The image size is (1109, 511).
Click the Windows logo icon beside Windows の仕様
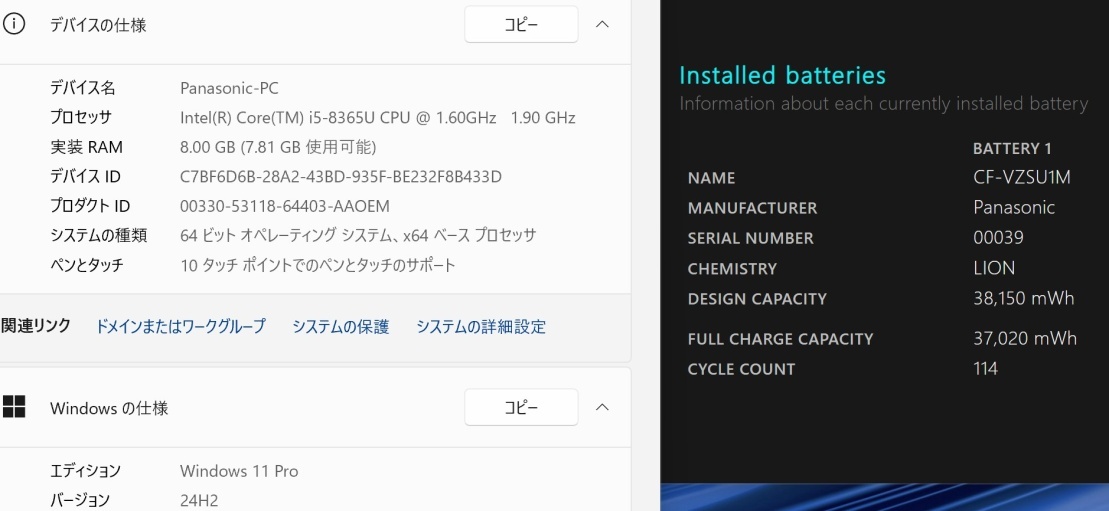pos(13,407)
